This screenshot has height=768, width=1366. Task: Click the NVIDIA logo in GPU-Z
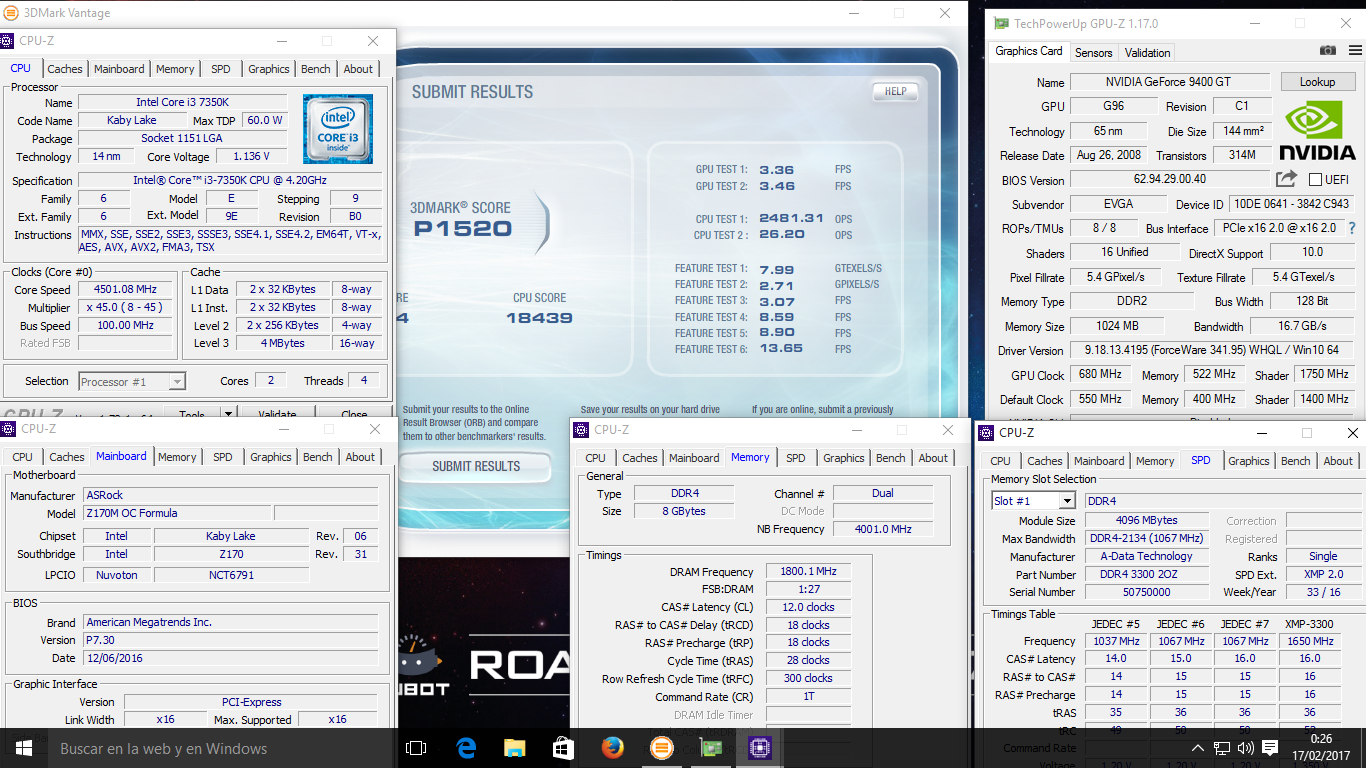[1317, 129]
